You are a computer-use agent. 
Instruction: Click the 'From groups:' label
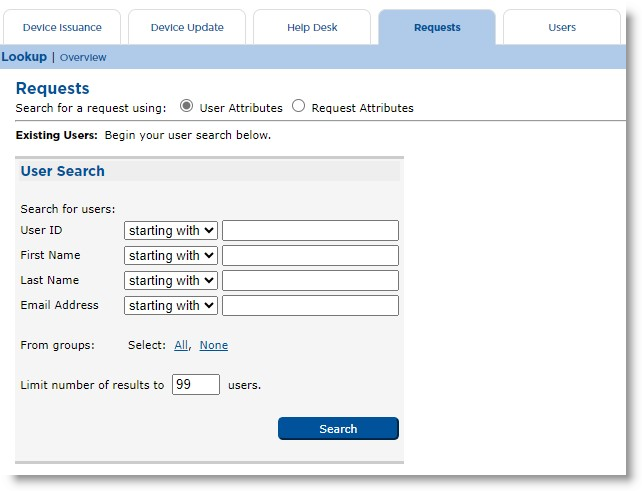pyautogui.click(x=57, y=345)
